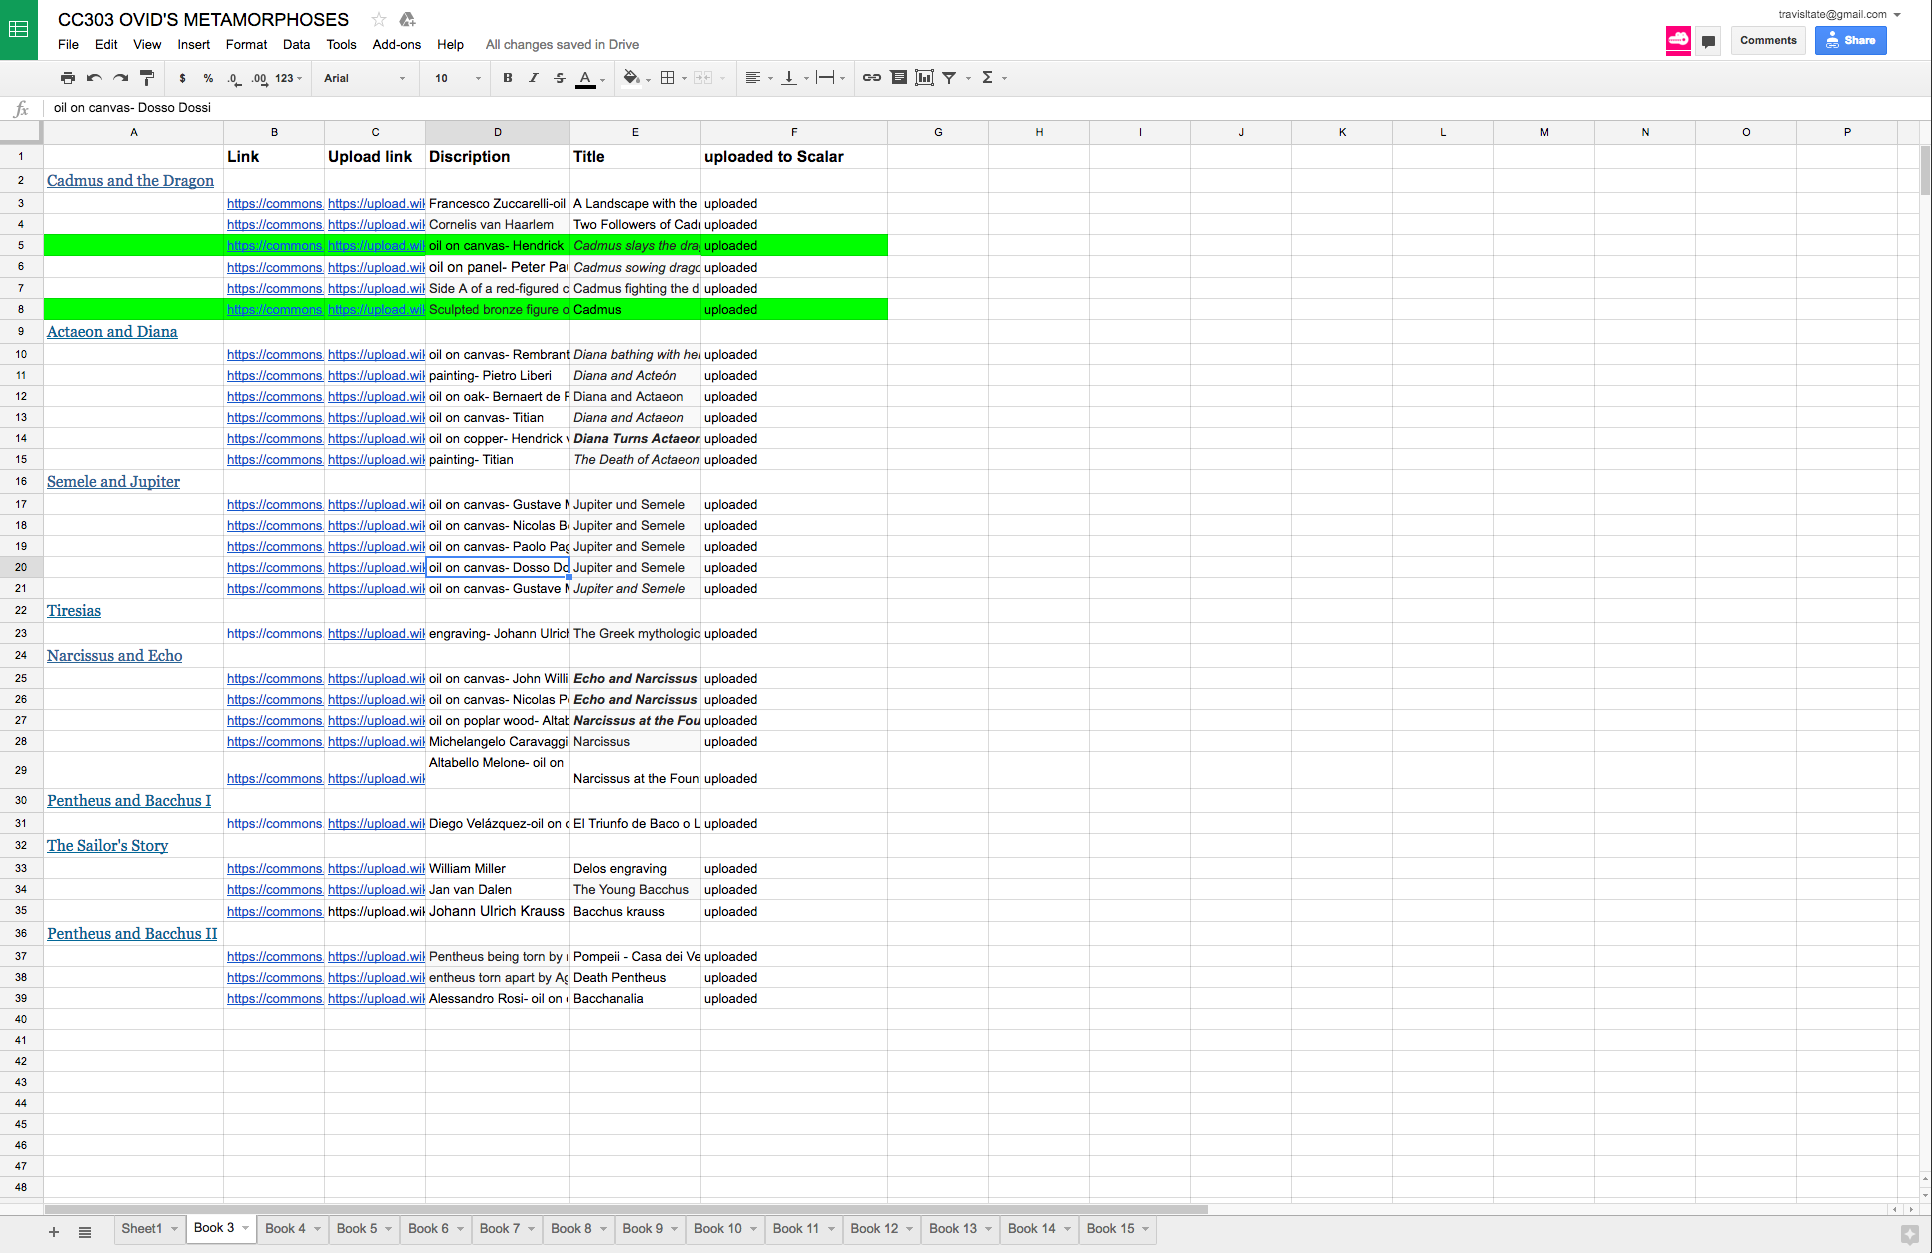Switch to the Book 7 sheet tab
The image size is (1932, 1253).
click(x=499, y=1228)
